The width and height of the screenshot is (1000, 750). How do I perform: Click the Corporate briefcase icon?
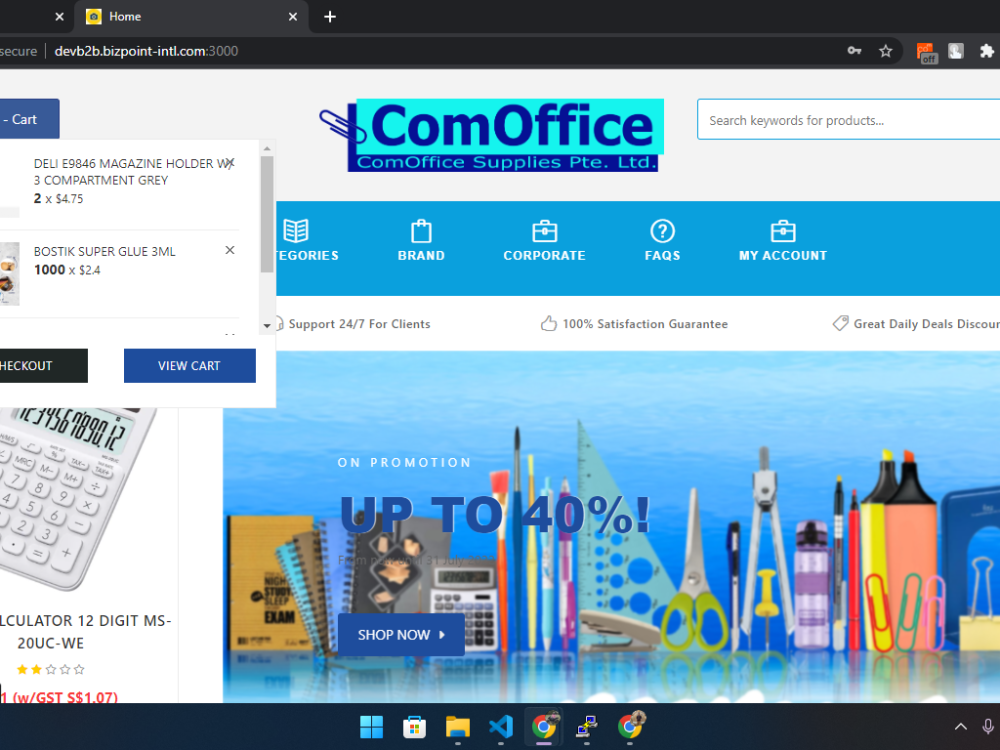544,231
